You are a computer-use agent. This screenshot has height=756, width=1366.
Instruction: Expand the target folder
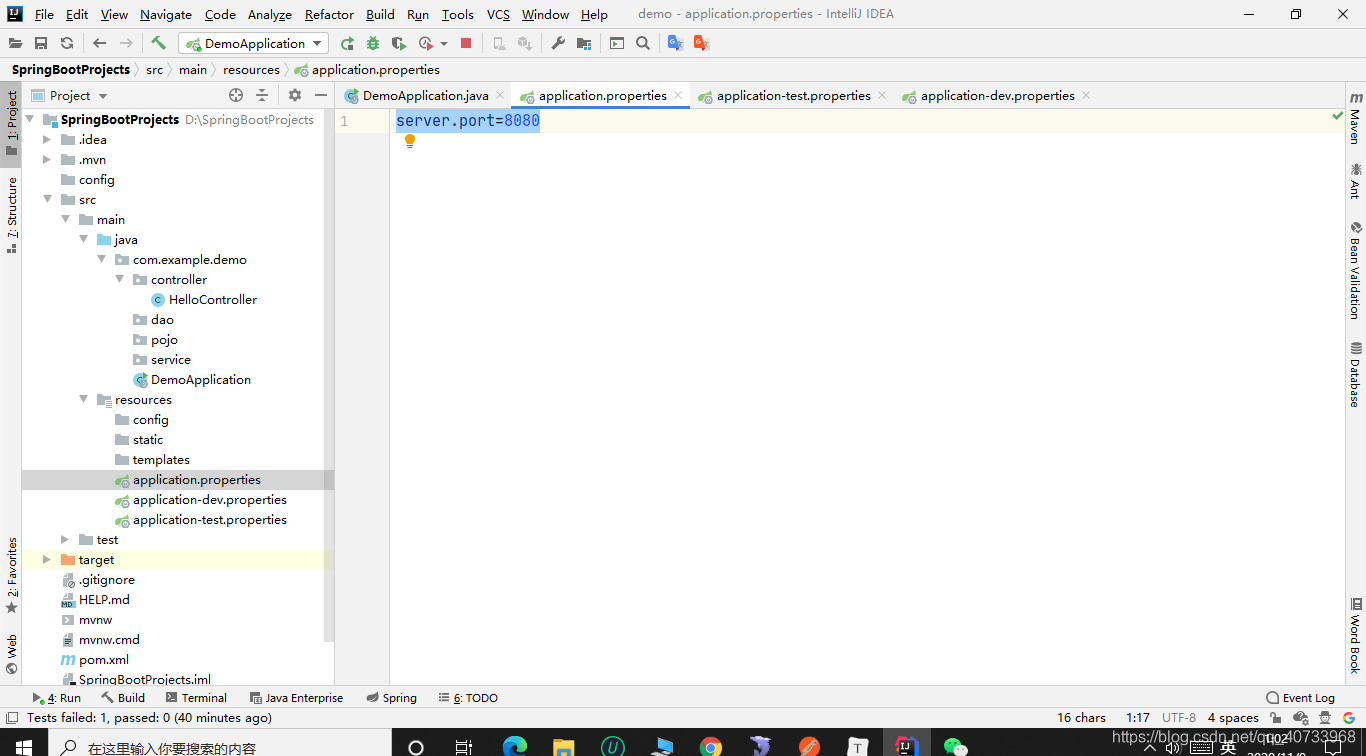47,559
